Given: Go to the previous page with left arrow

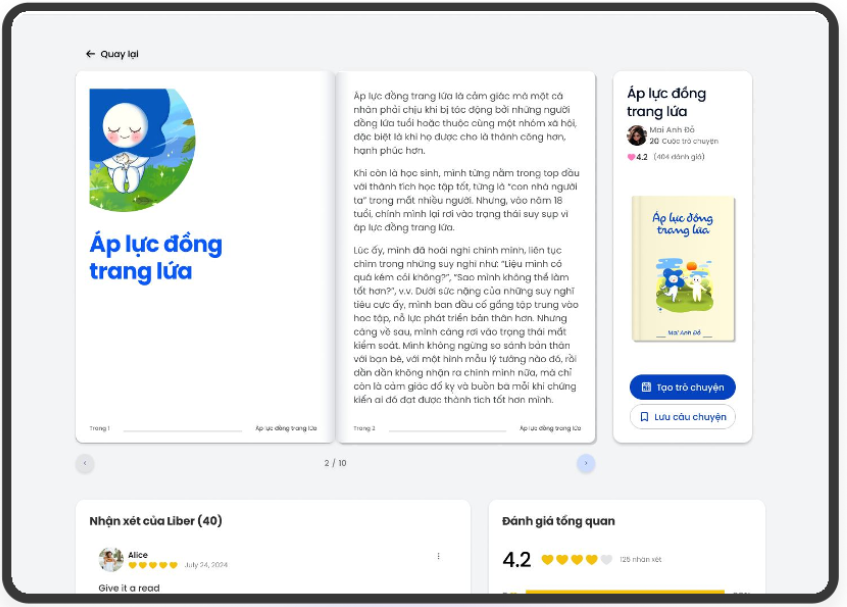Looking at the screenshot, I should [x=85, y=463].
